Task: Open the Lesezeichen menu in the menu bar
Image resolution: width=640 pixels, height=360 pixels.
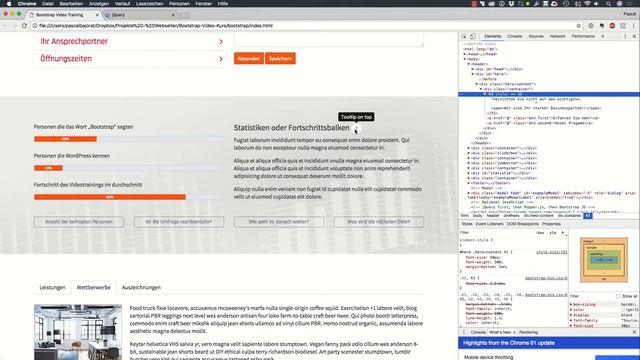Action: [150, 4]
